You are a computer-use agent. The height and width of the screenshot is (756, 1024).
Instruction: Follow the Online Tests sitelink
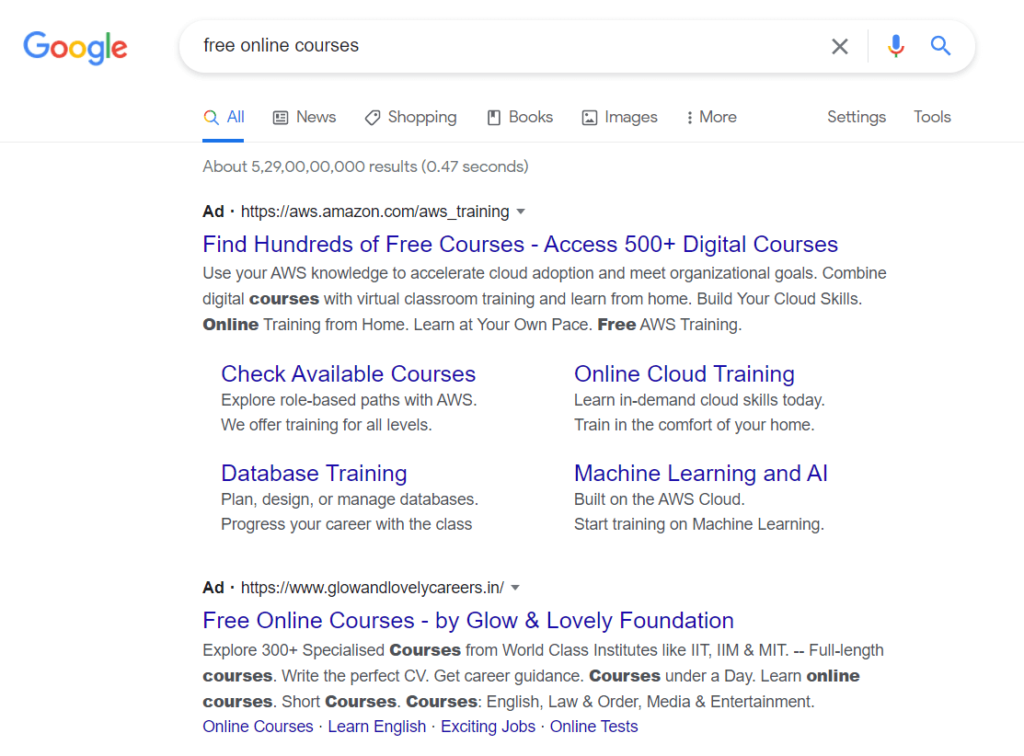tap(594, 727)
